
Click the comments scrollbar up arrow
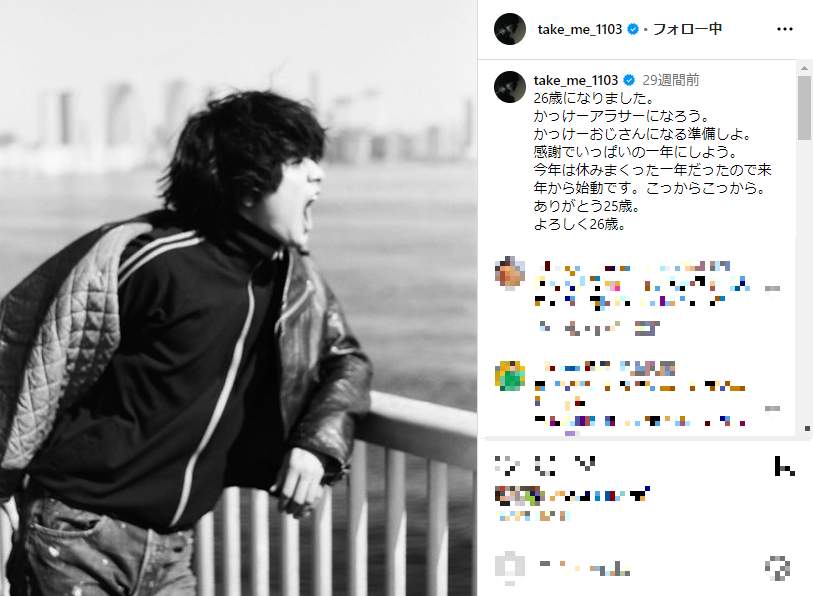(805, 68)
